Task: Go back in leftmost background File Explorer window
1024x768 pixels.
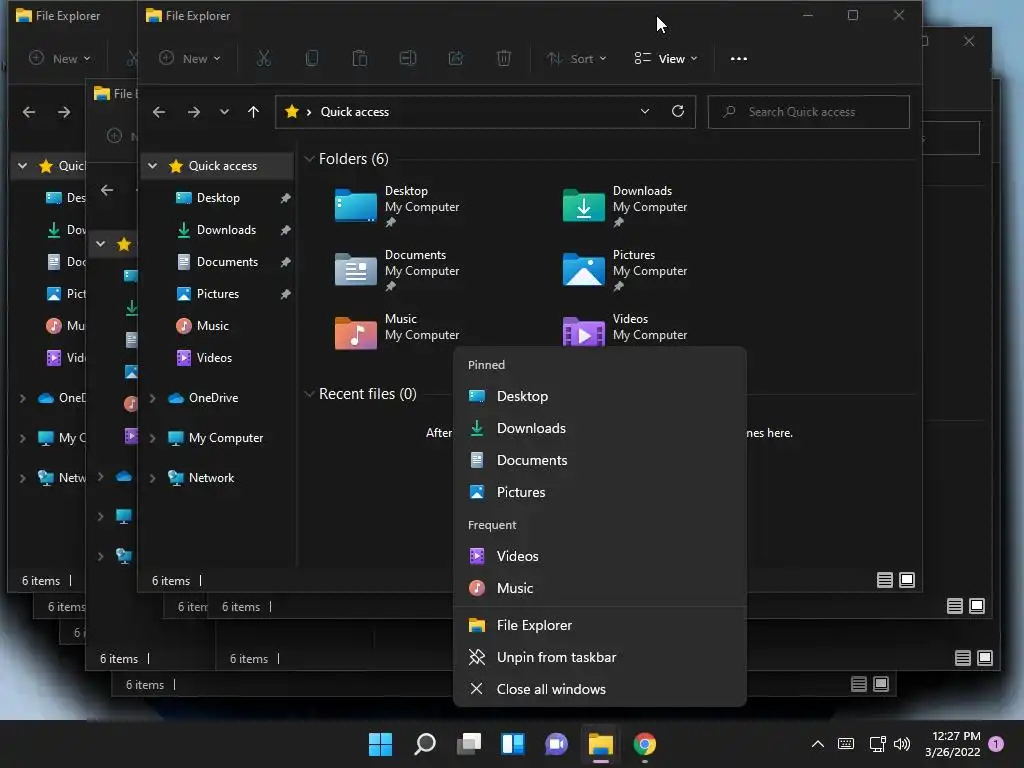Action: 29,112
